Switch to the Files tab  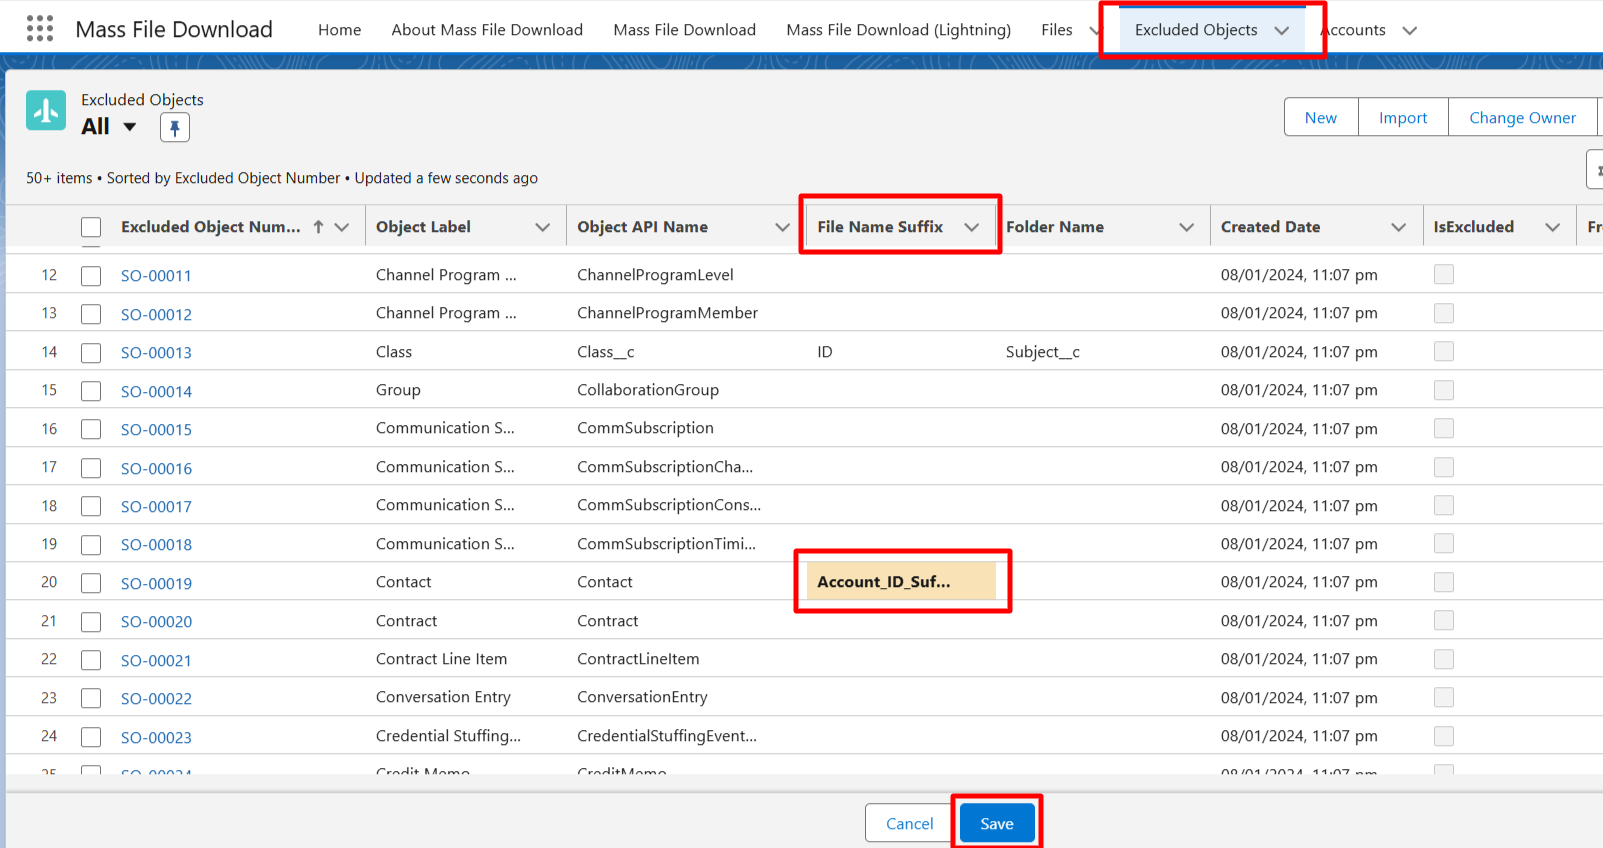pyautogui.click(x=1057, y=30)
